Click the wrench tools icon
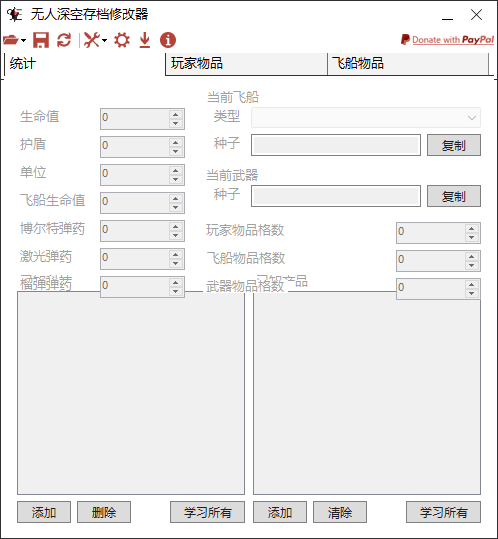498x539 pixels. [92, 40]
